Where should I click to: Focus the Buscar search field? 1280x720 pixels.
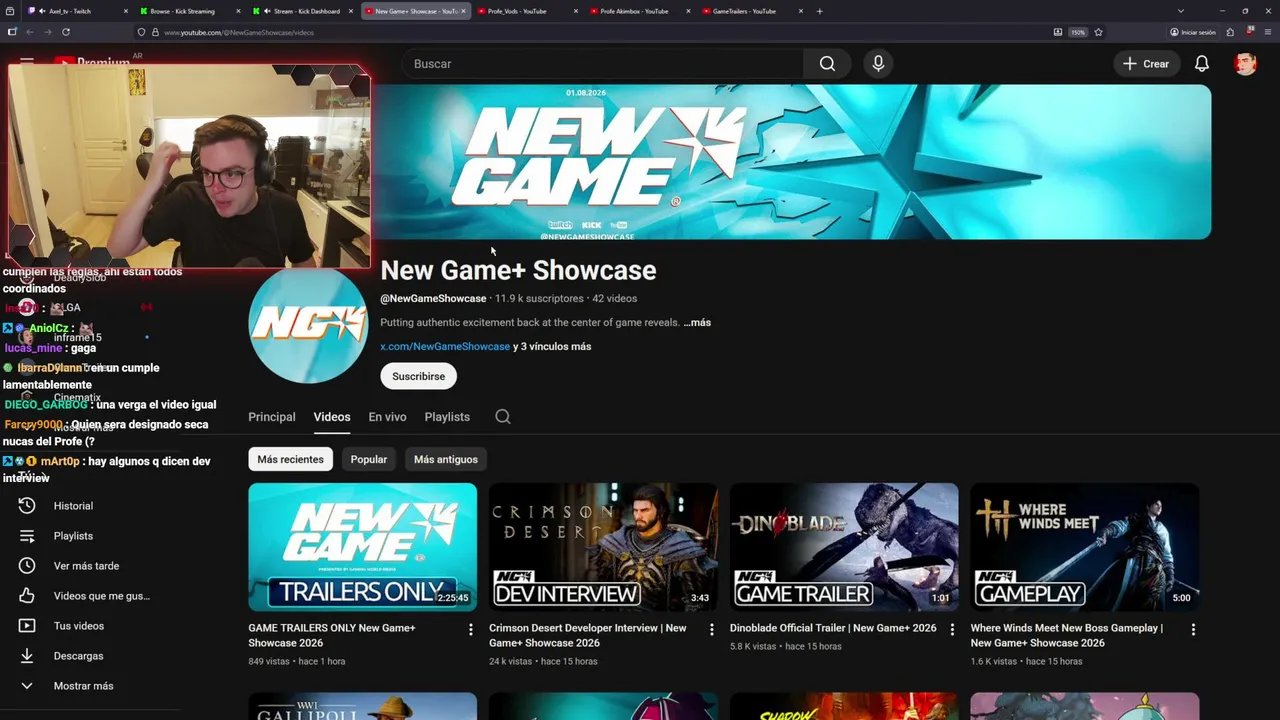603,64
